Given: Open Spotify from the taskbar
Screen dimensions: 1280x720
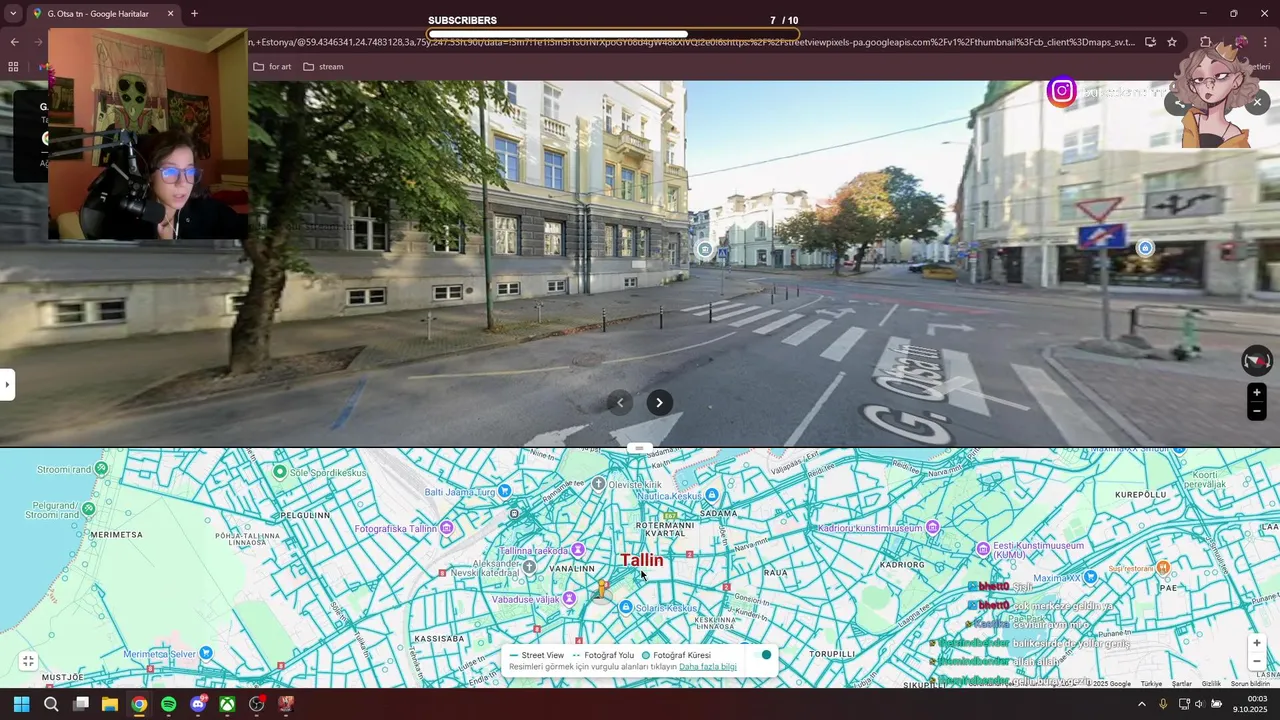Looking at the screenshot, I should pyautogui.click(x=168, y=704).
